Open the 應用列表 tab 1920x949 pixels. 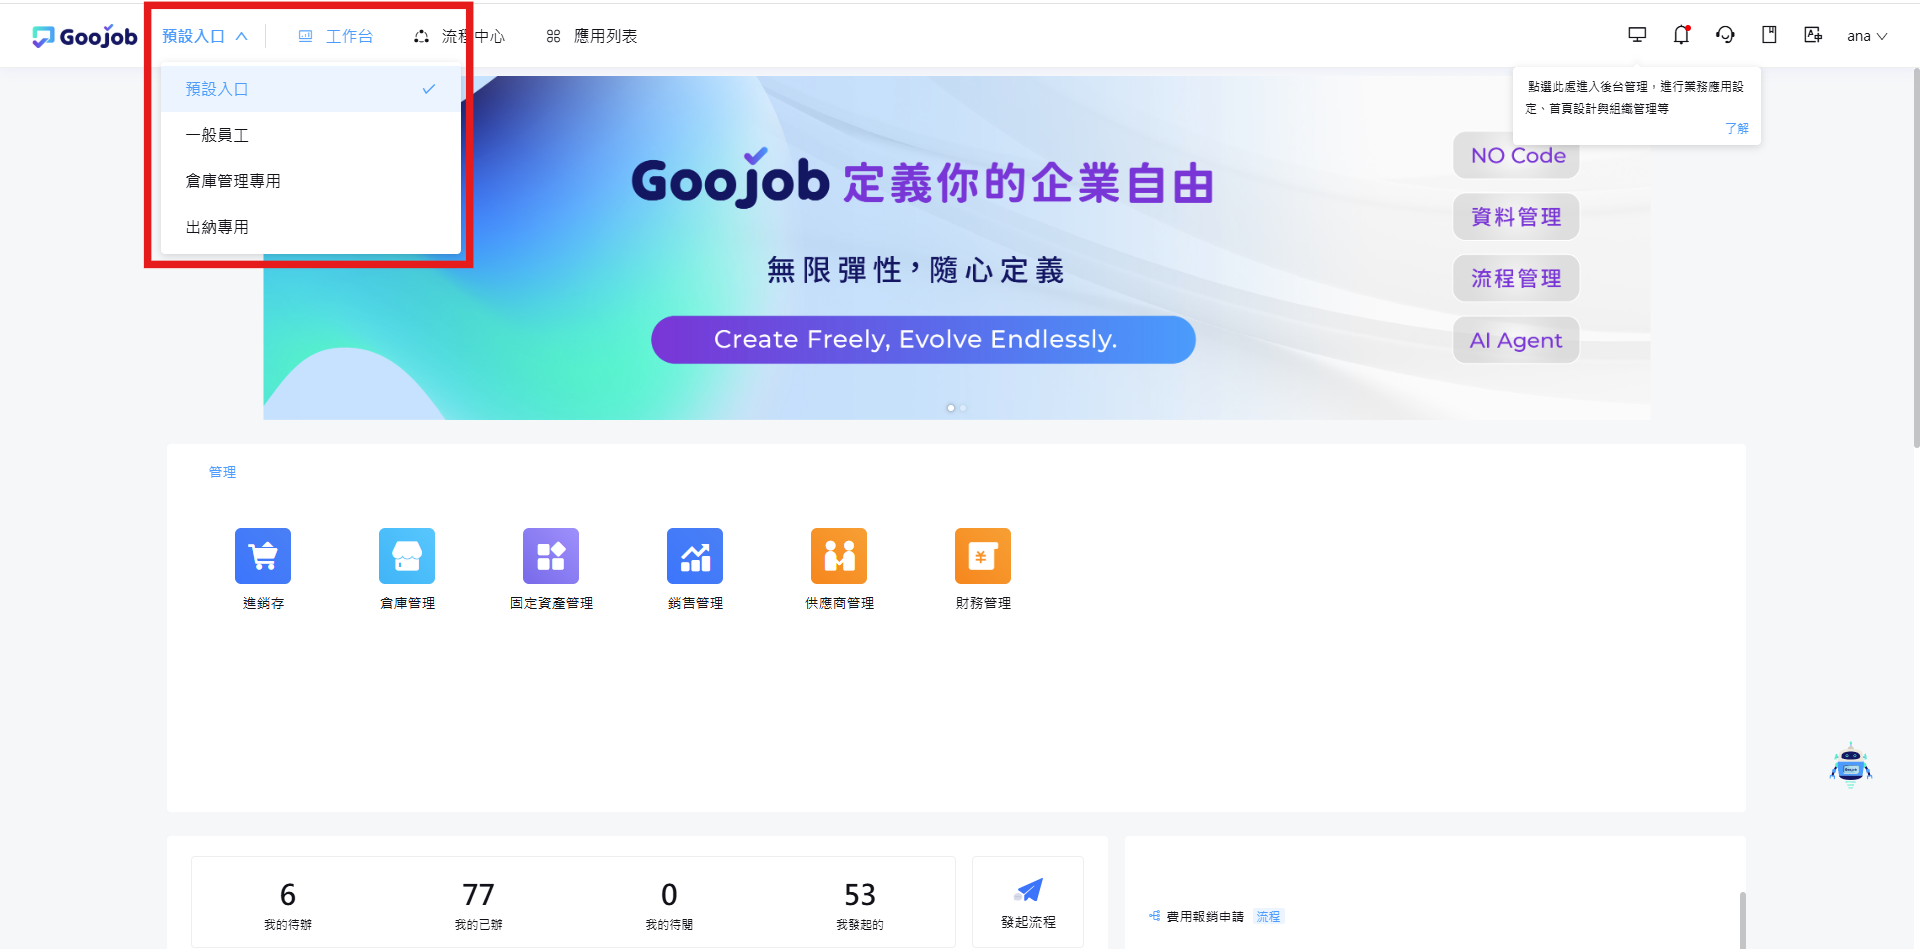(592, 36)
